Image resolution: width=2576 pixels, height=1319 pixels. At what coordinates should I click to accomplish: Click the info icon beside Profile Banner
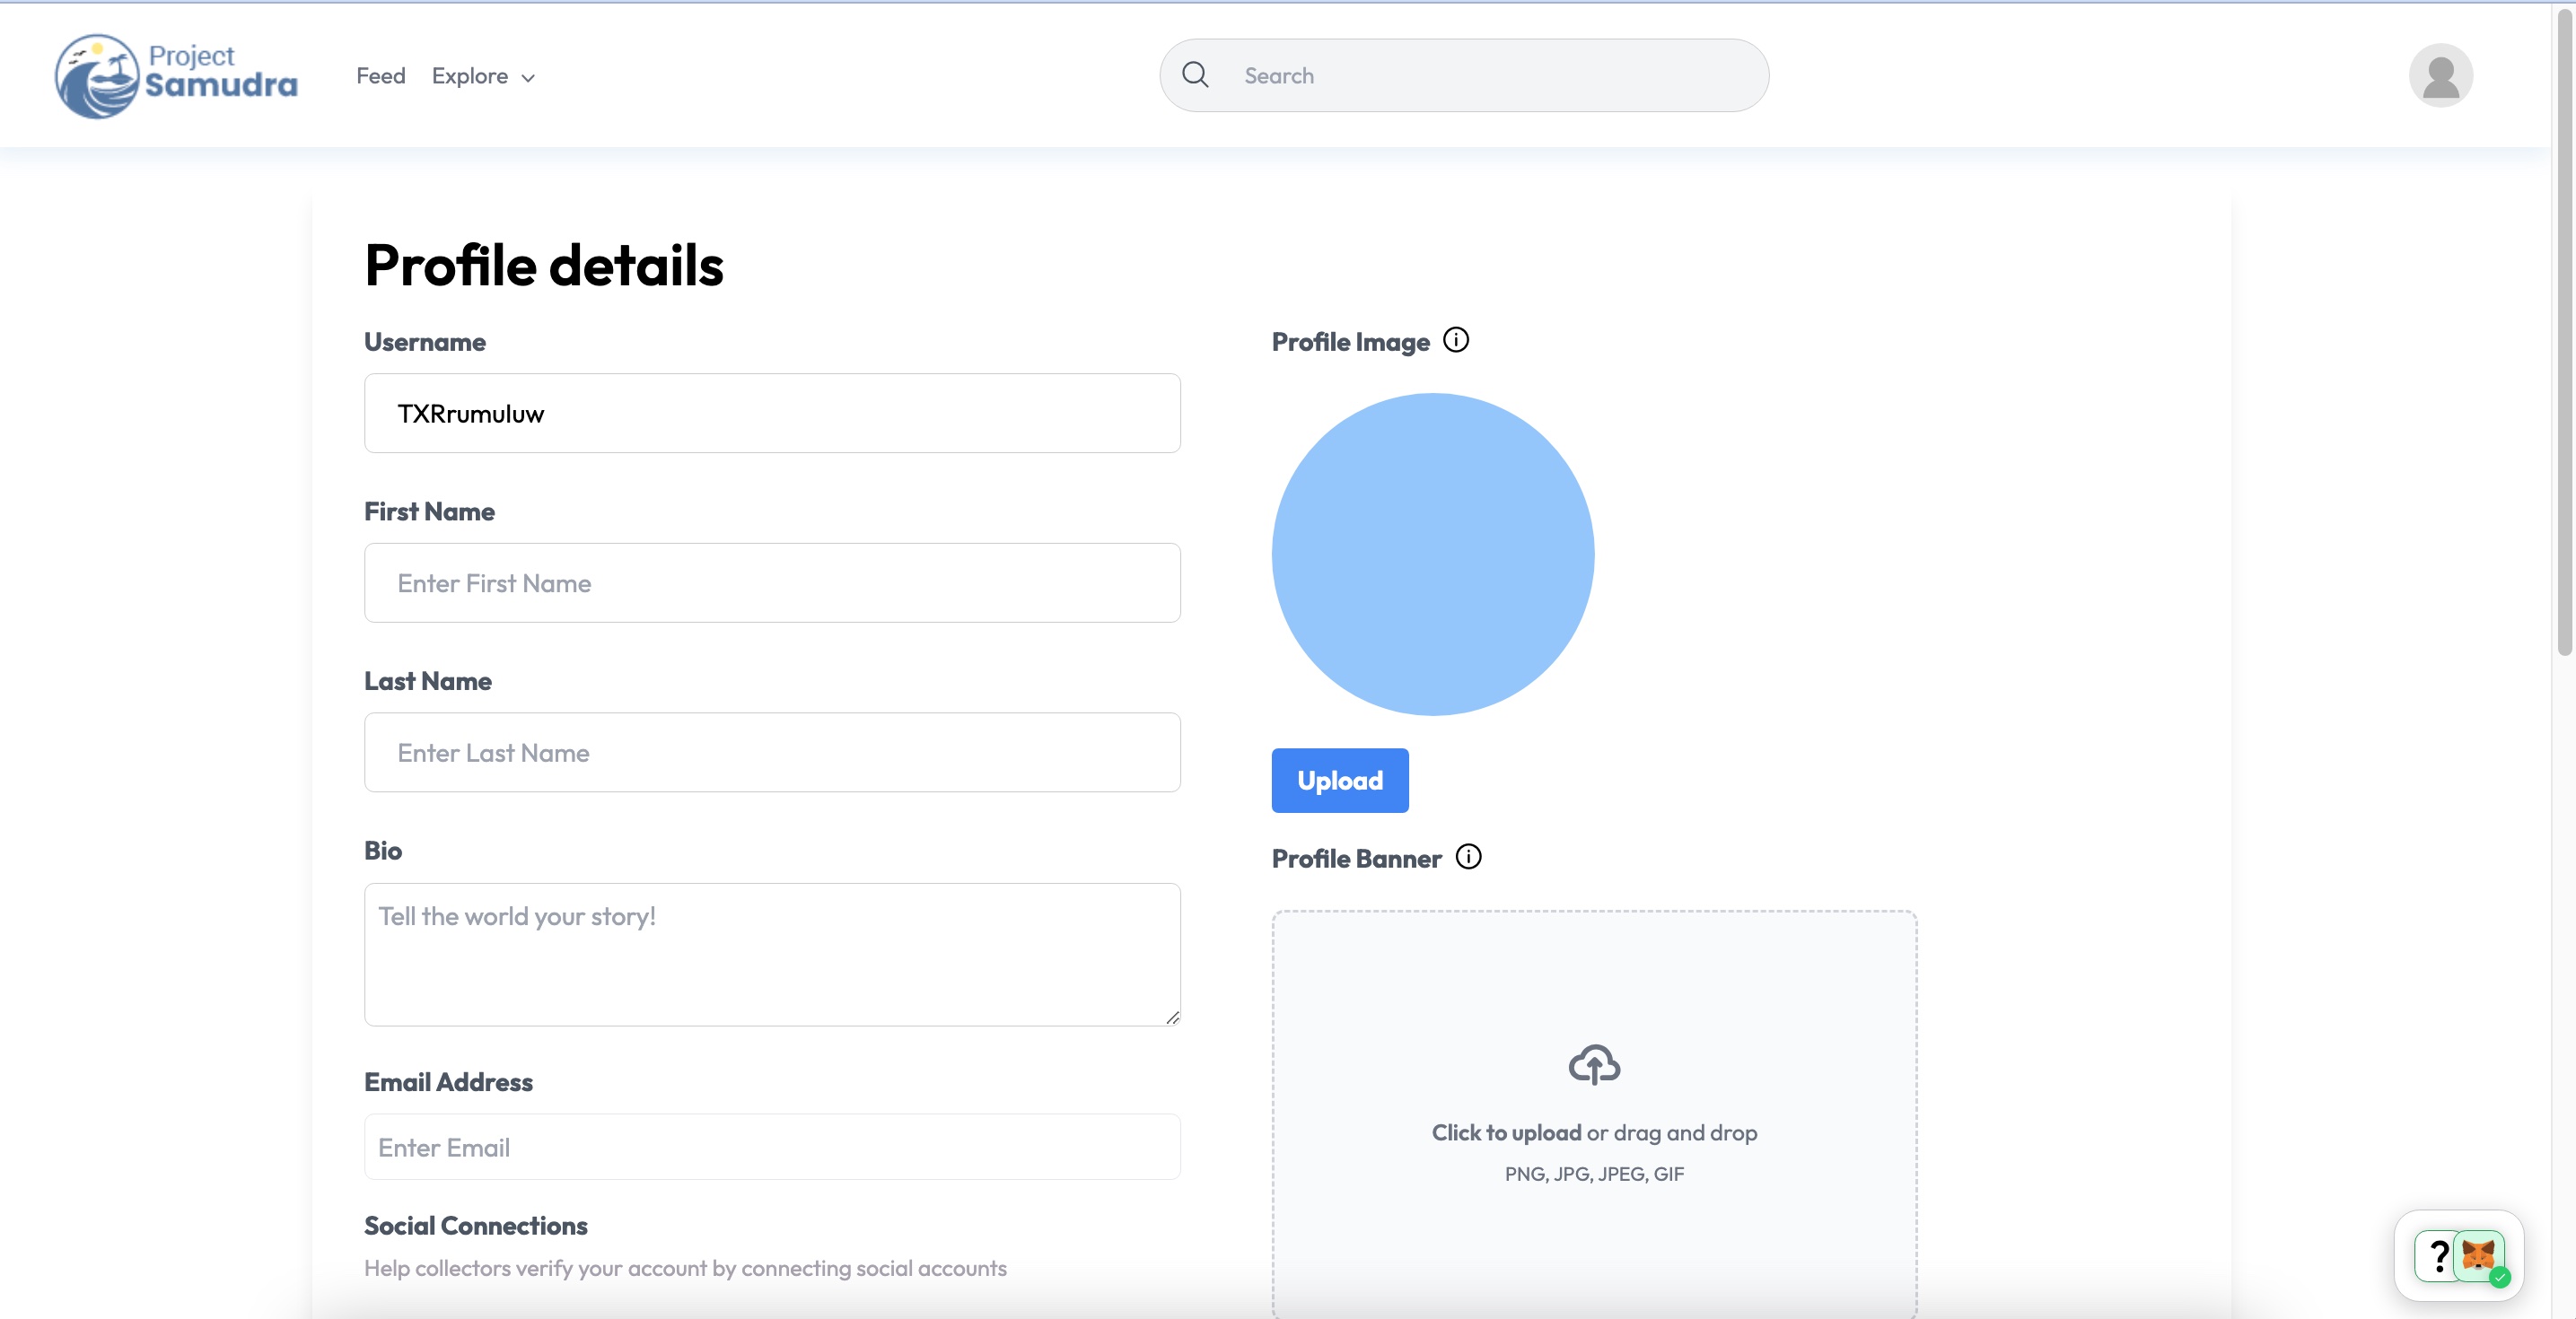click(x=1469, y=856)
